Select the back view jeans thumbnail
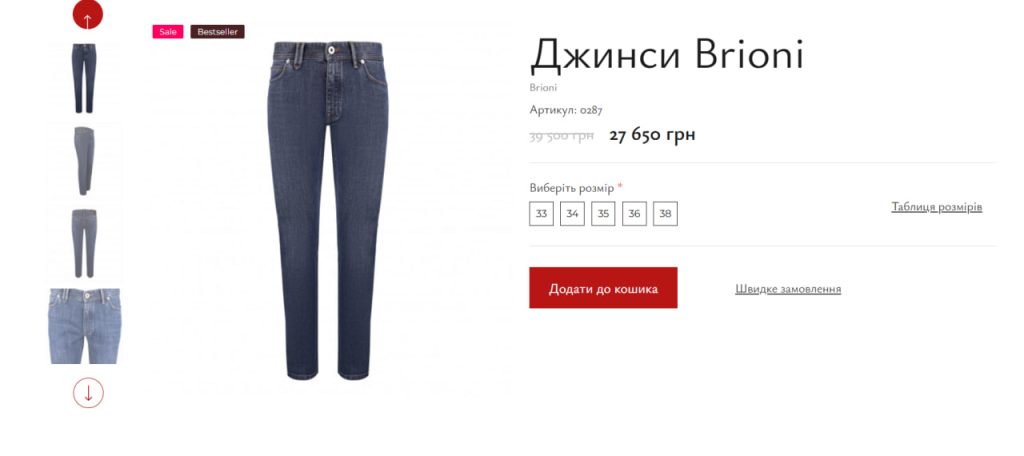The width and height of the screenshot is (1024, 456). click(84, 243)
